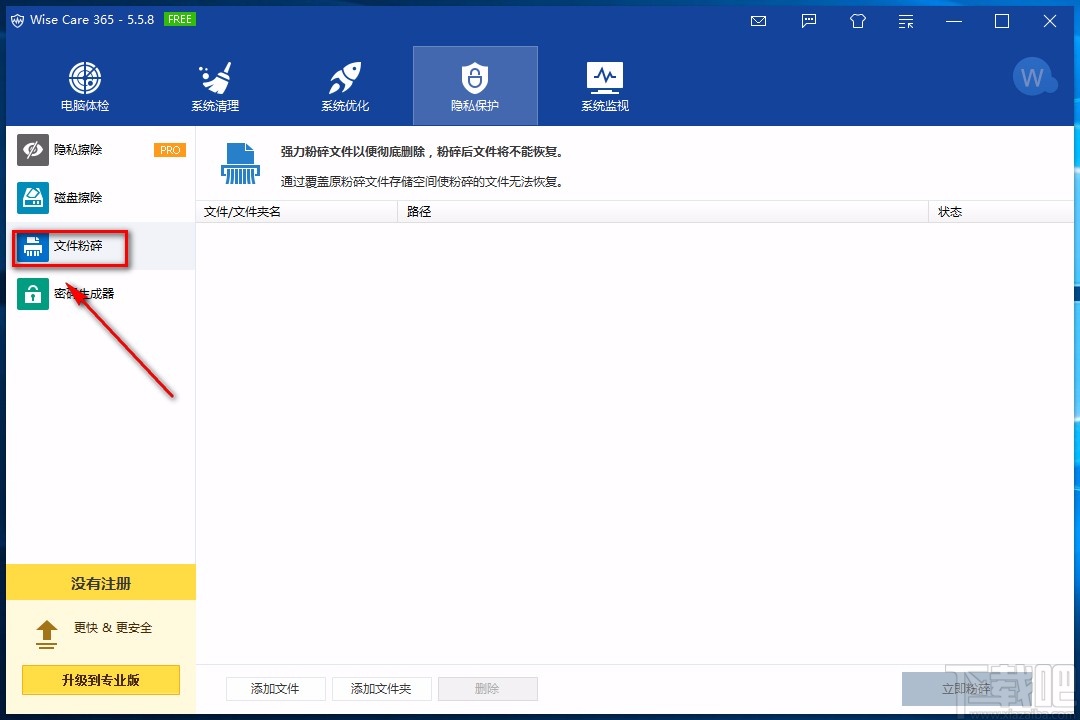The width and height of the screenshot is (1080, 720).
Task: Open the feedback chat bubble icon
Action: [x=809, y=21]
